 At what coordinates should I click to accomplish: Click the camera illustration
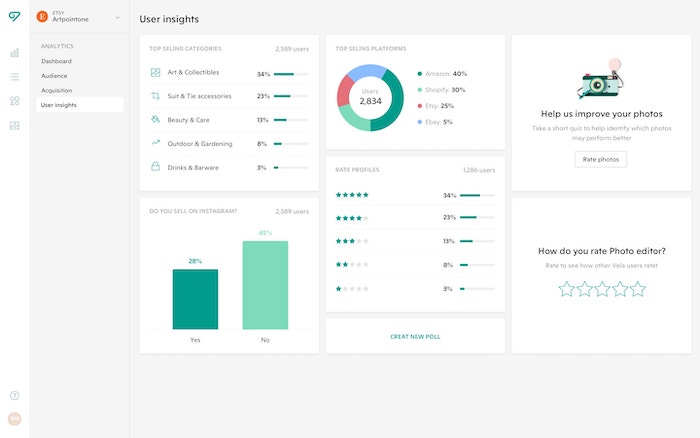point(600,79)
